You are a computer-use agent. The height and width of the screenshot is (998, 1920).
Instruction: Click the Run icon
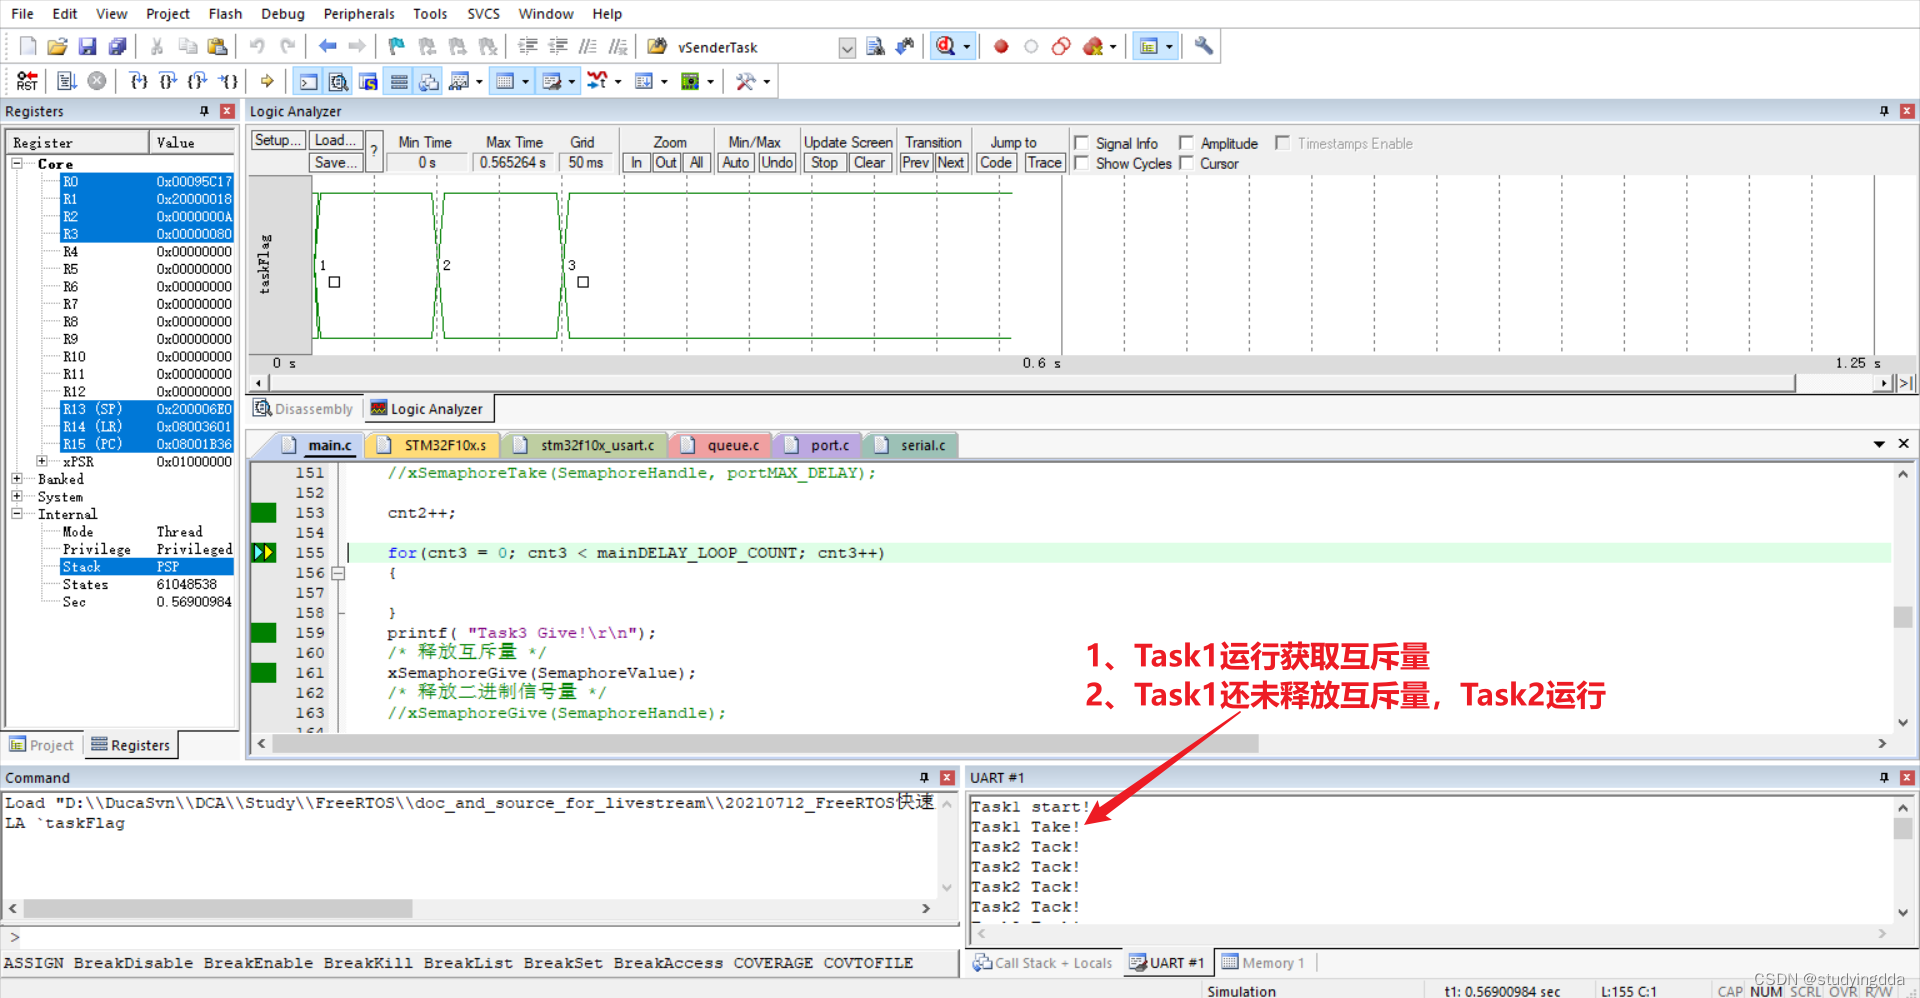67,81
